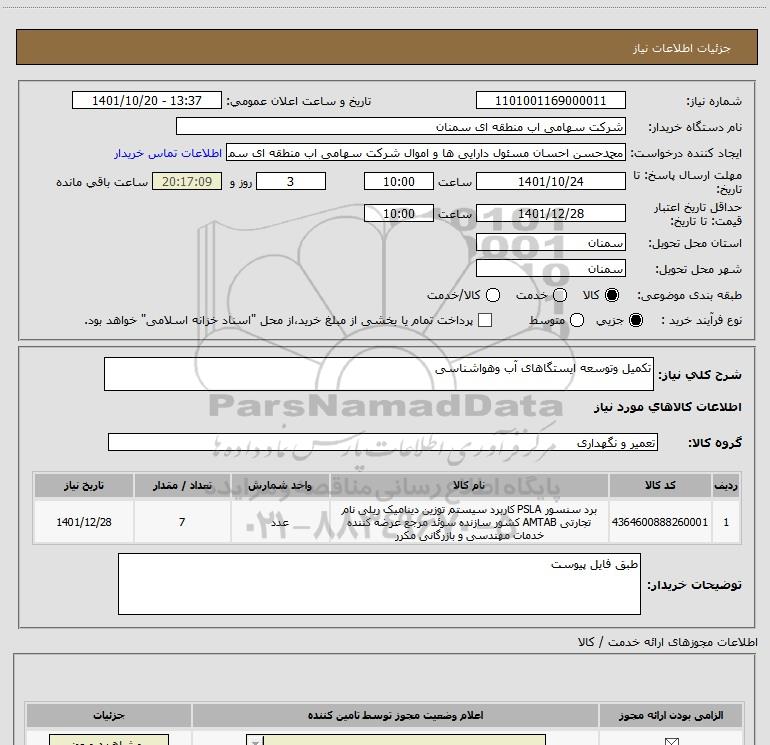The width and height of the screenshot is (770, 745).
Task: Click the واحد شمارش column header
Action: click(x=280, y=485)
